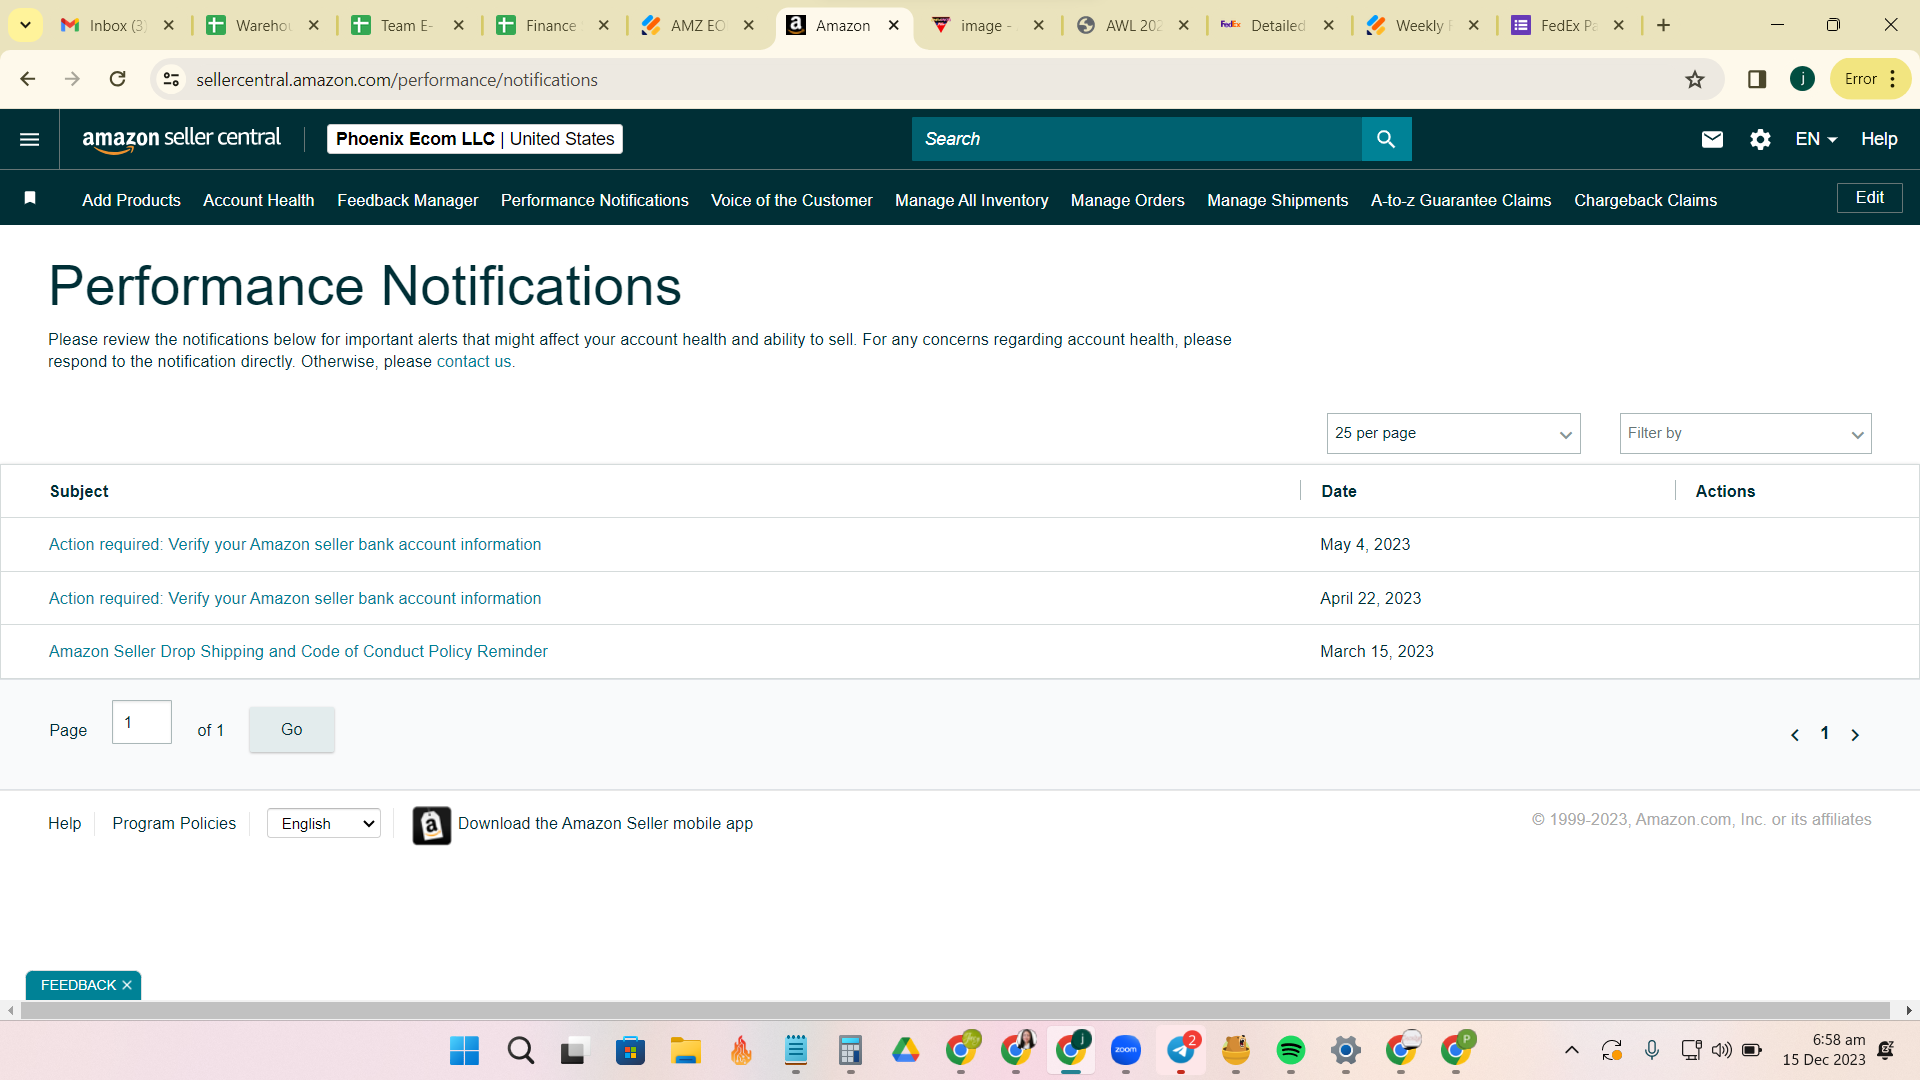Show hidden system tray icons chevron

click(x=1572, y=1050)
